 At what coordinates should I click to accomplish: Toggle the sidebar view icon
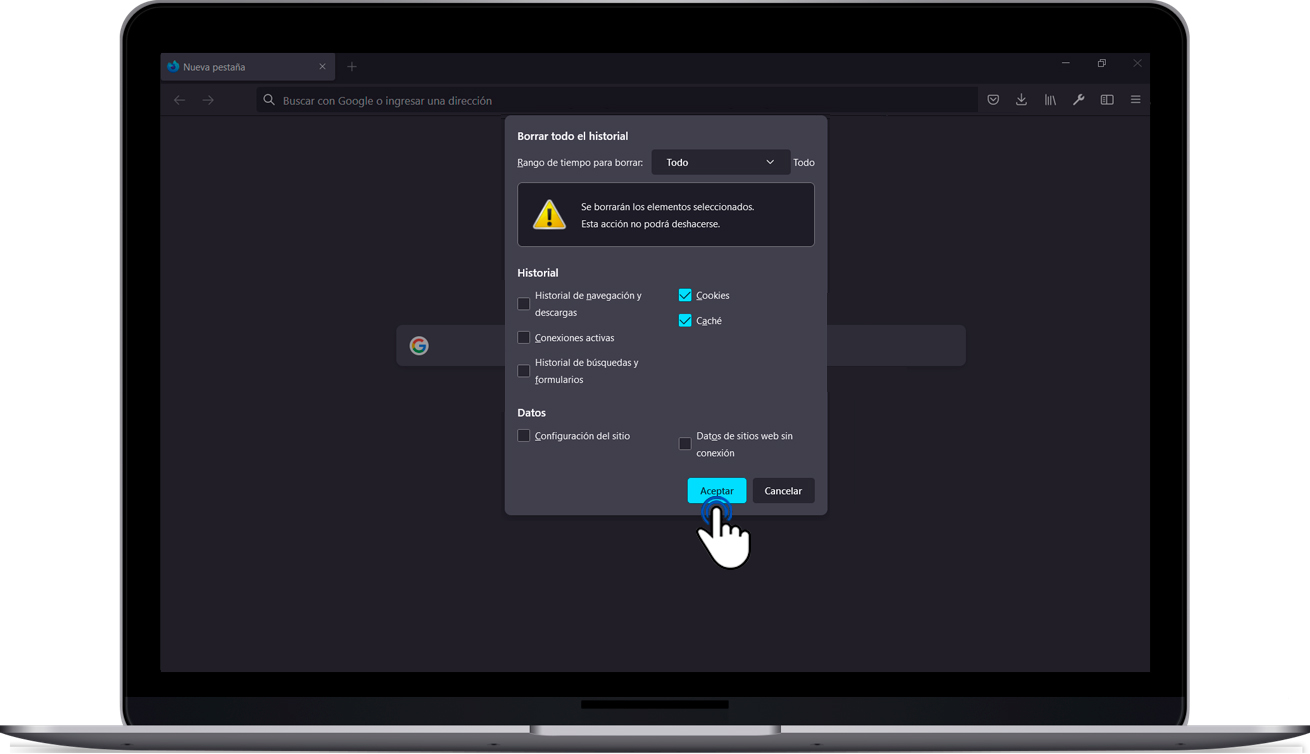pos(1107,100)
